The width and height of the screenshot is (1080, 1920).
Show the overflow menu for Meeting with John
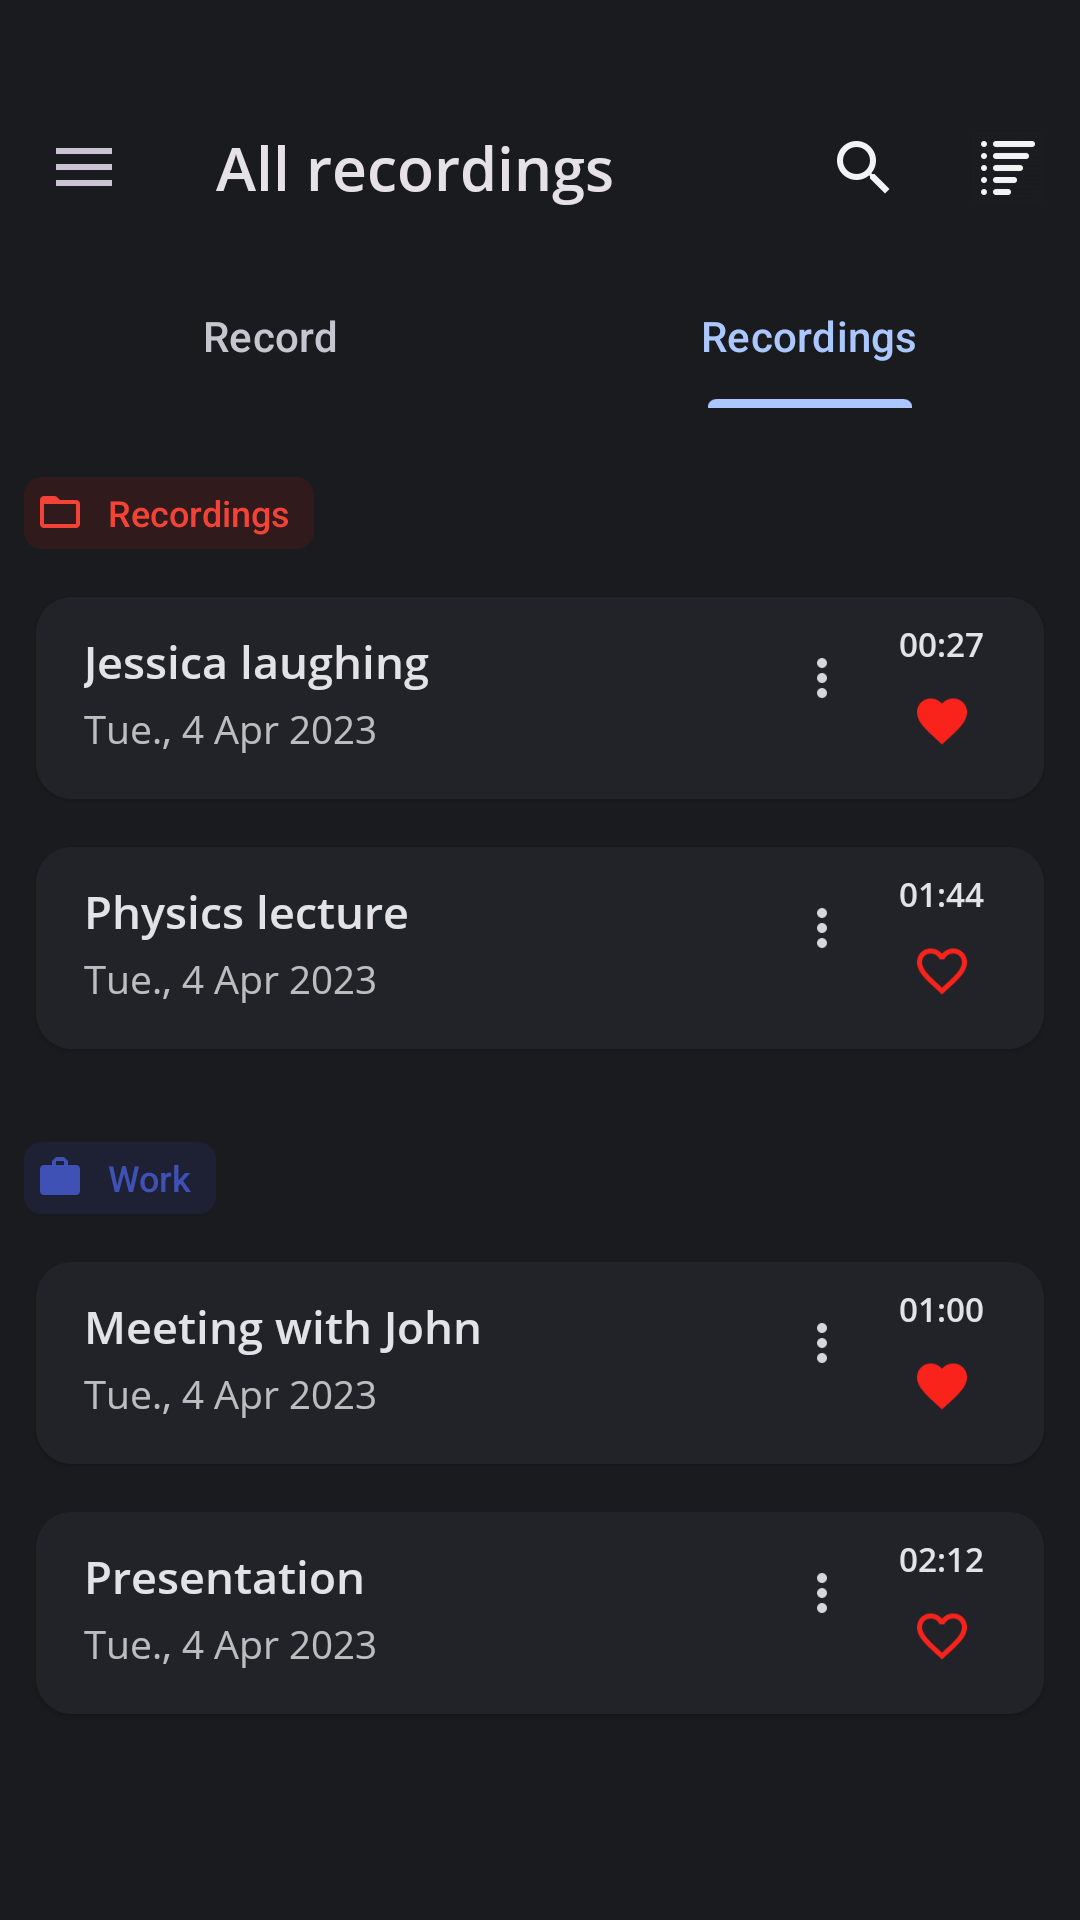(x=822, y=1343)
